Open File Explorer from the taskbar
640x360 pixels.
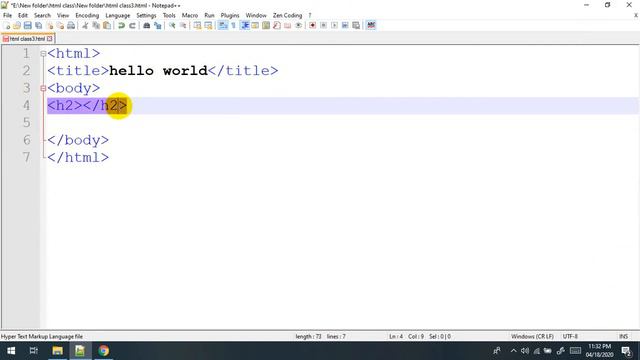click(58, 351)
